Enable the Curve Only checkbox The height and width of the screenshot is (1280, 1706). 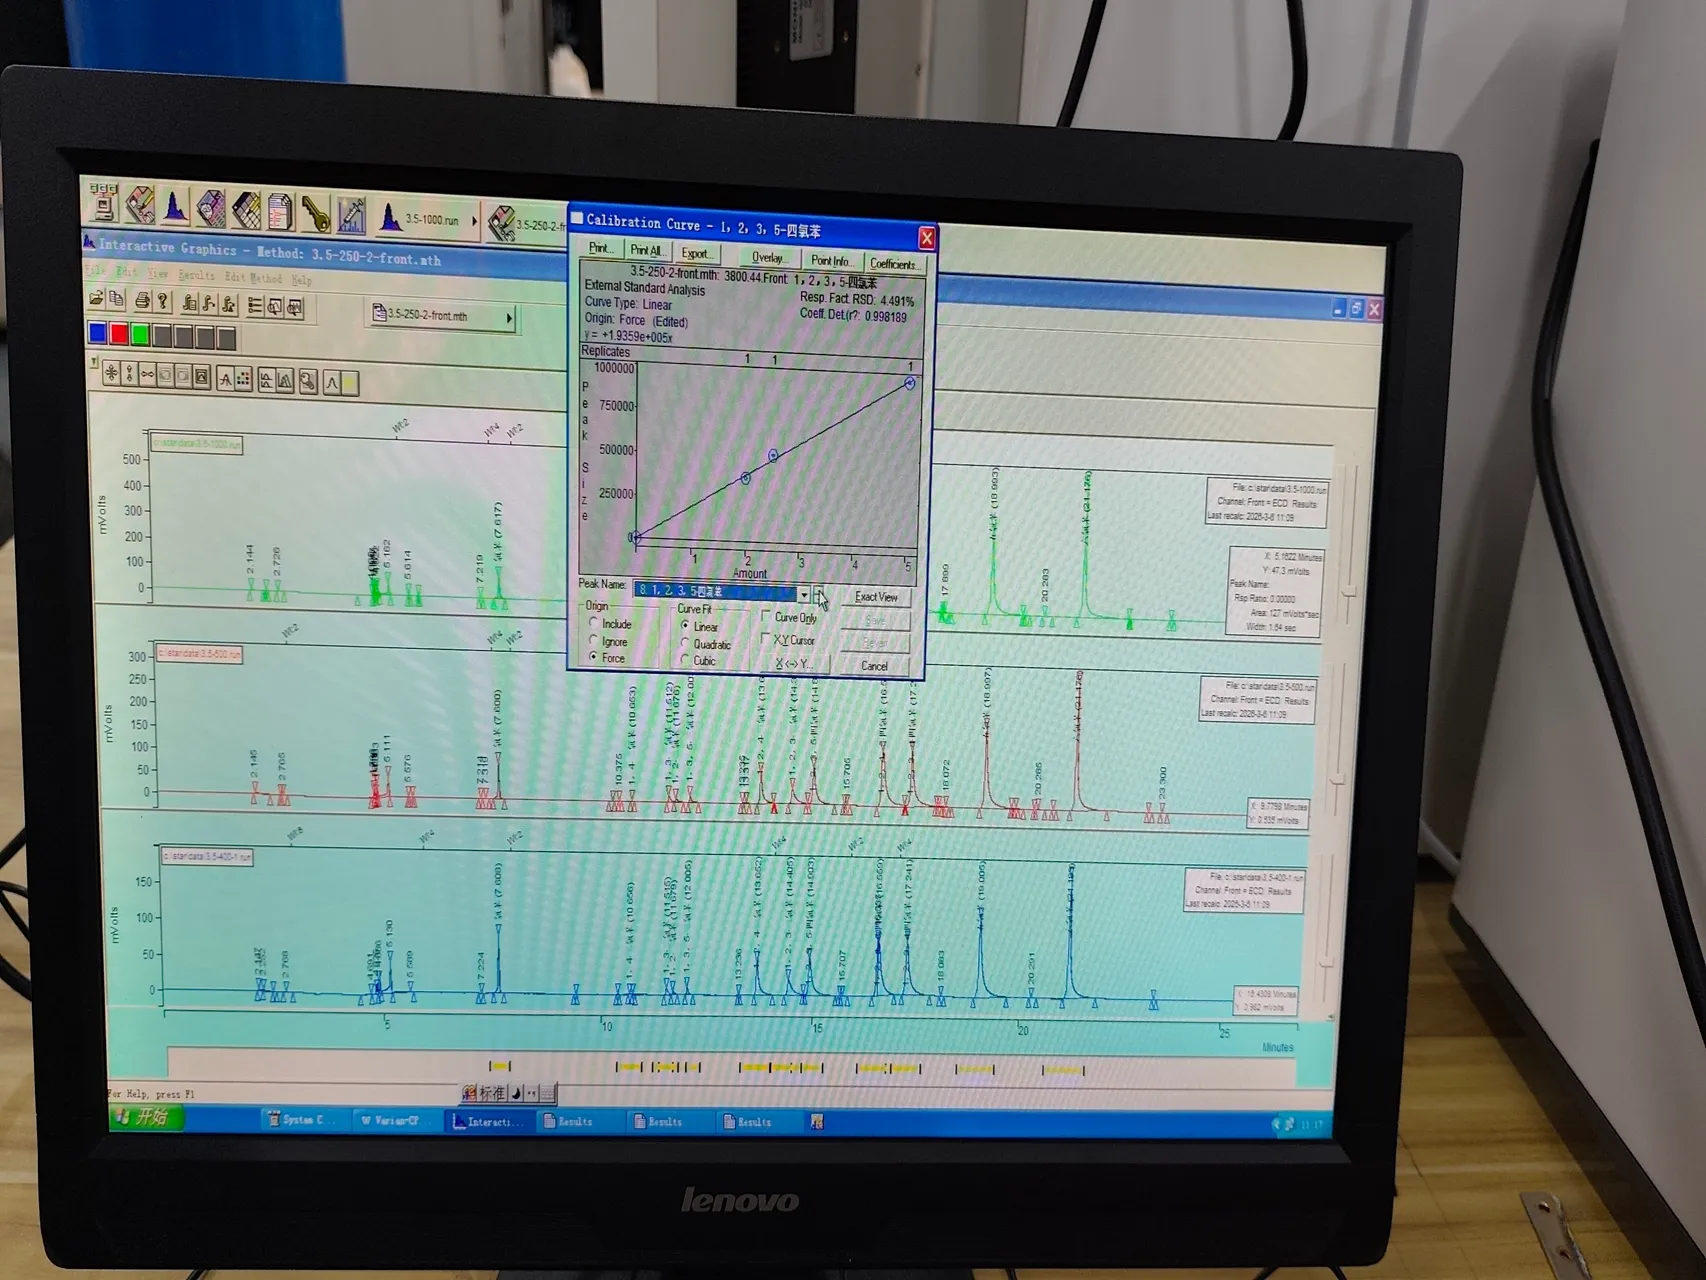click(x=767, y=616)
